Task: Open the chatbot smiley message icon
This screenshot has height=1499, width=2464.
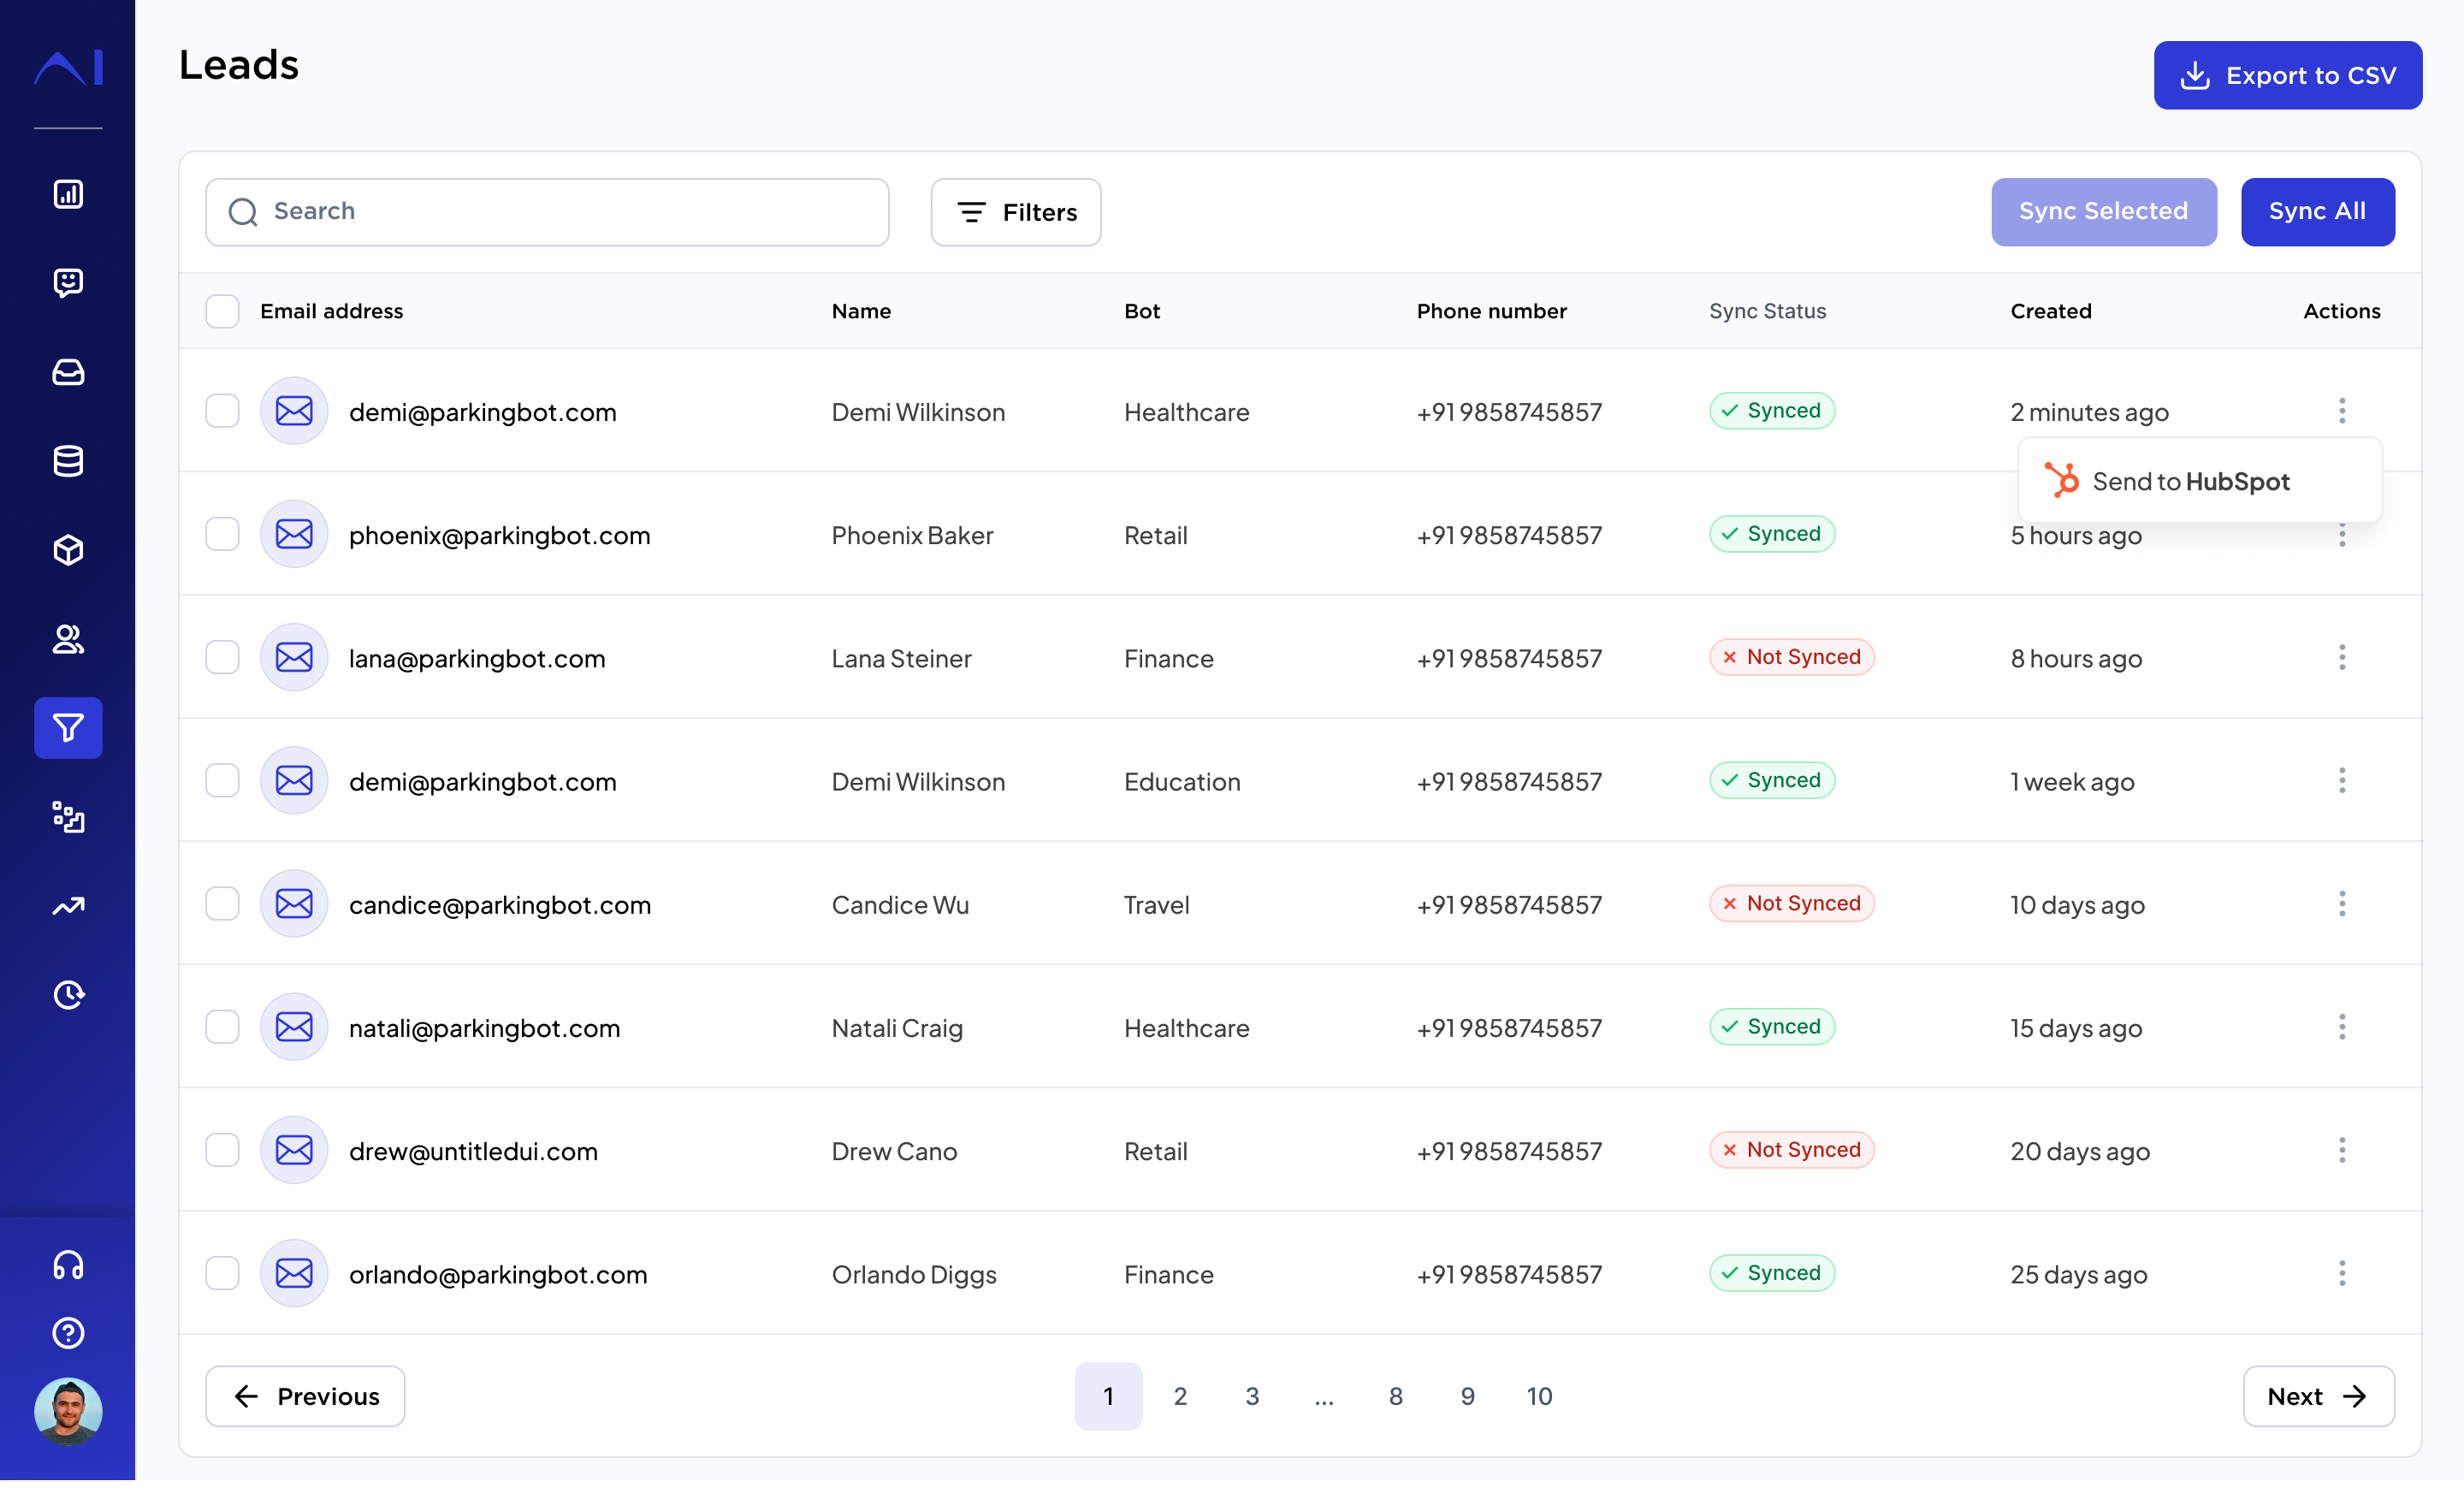Action: [68, 283]
